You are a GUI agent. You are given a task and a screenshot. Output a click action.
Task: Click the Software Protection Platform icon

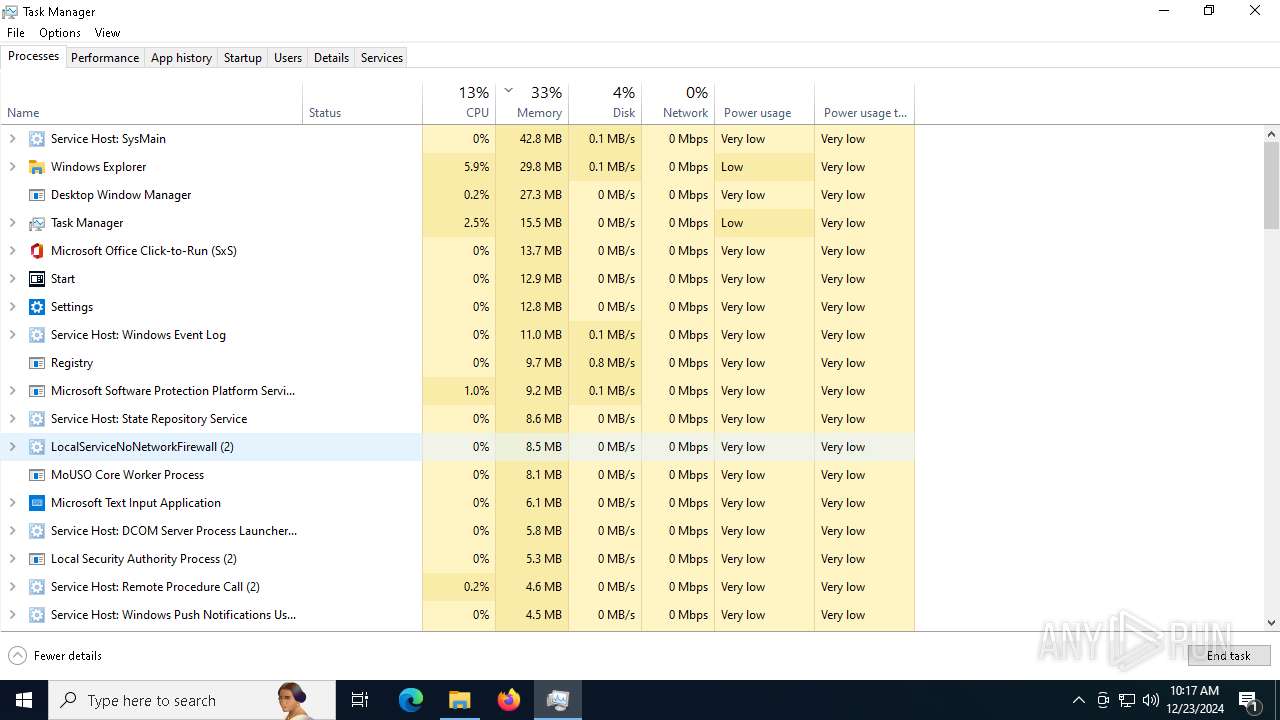coord(37,391)
